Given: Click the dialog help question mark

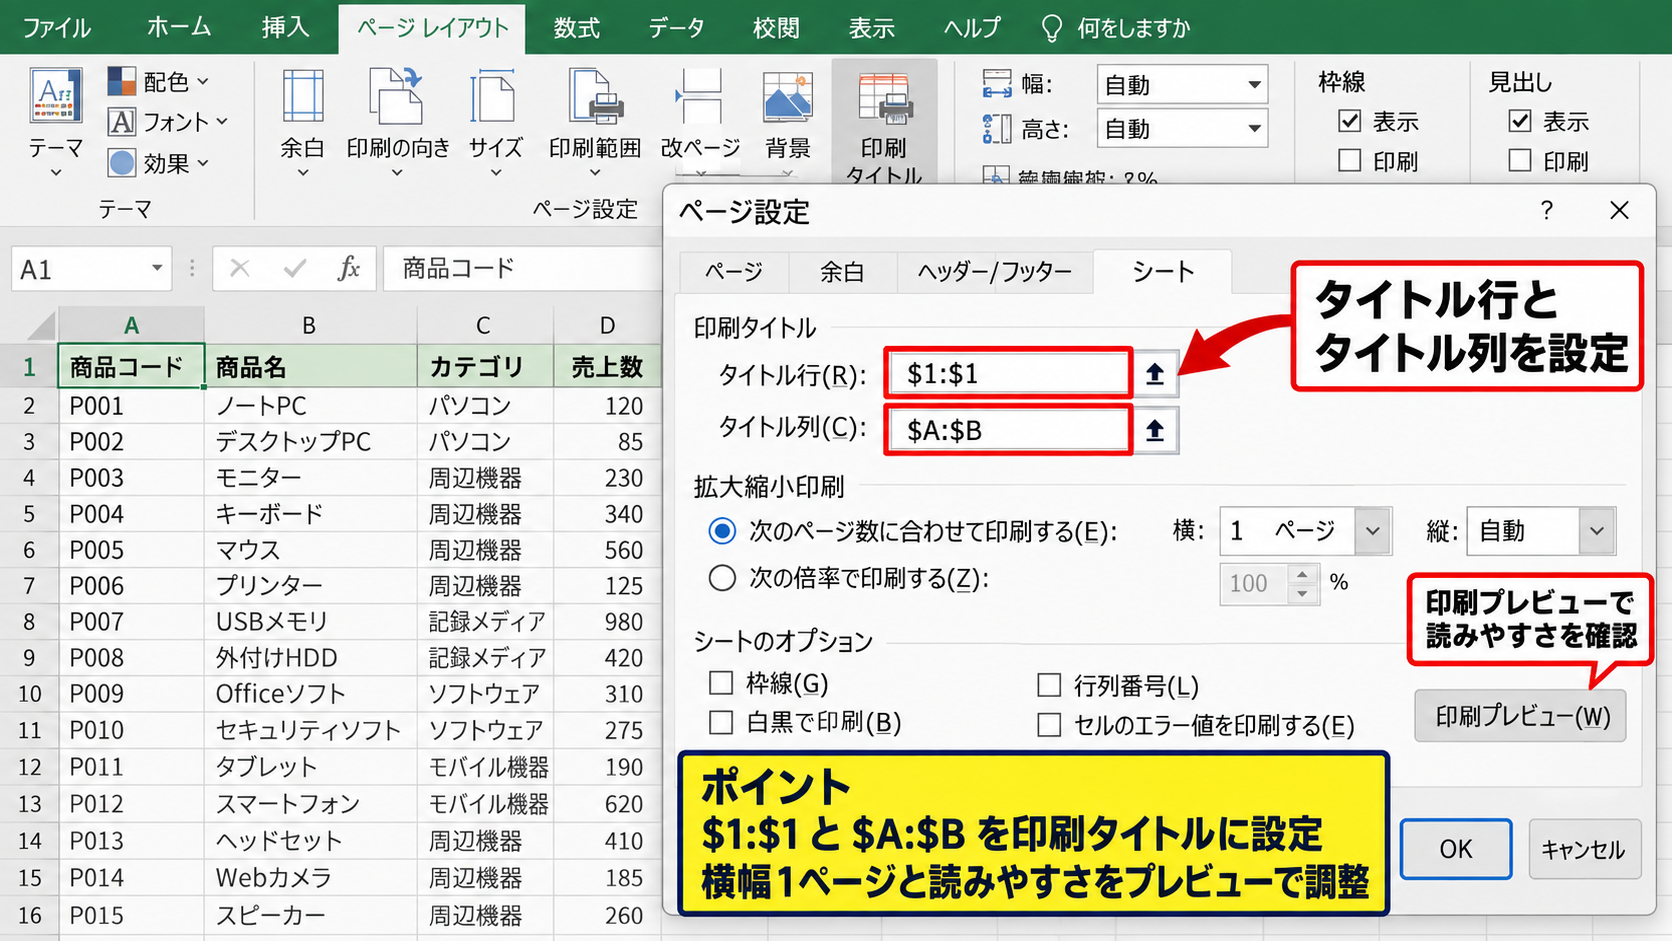Looking at the screenshot, I should pos(1546,210).
